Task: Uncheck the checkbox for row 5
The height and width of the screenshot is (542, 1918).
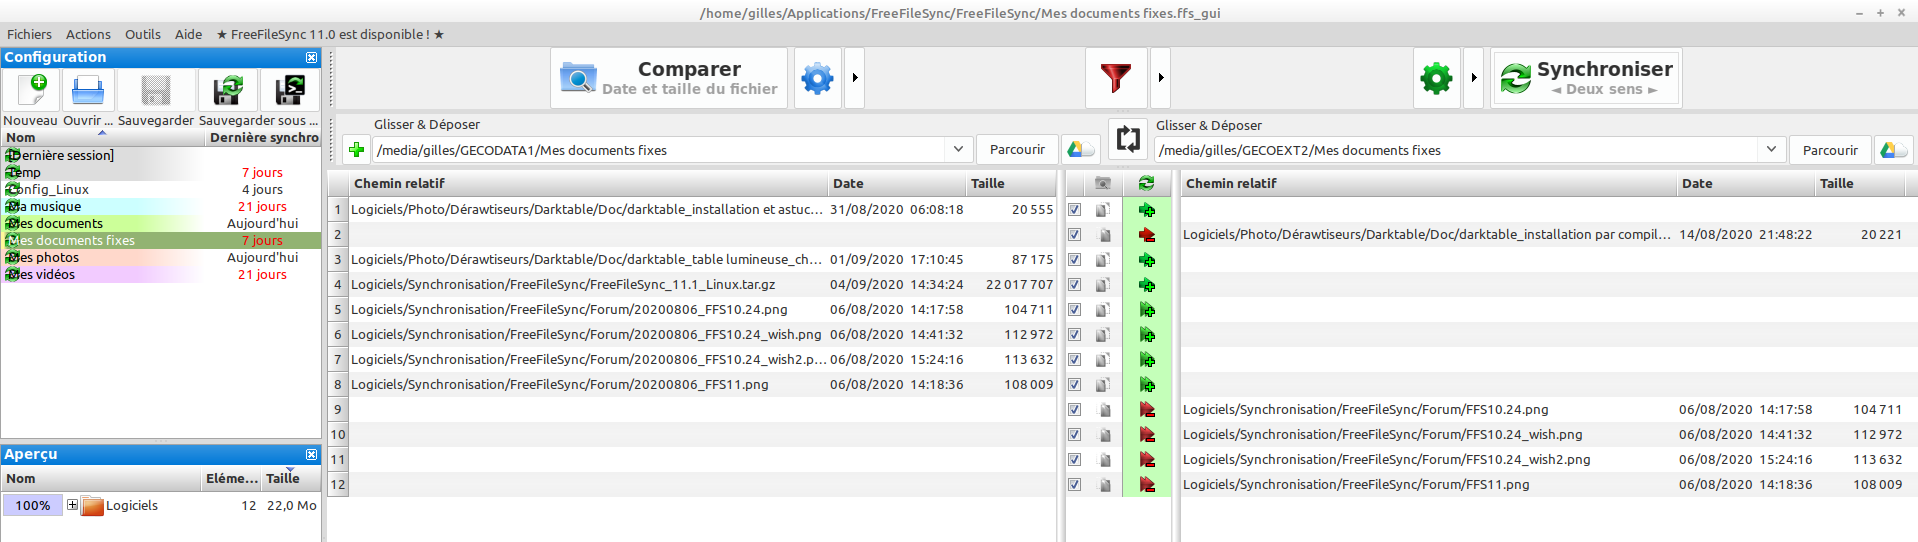Action: [1074, 310]
